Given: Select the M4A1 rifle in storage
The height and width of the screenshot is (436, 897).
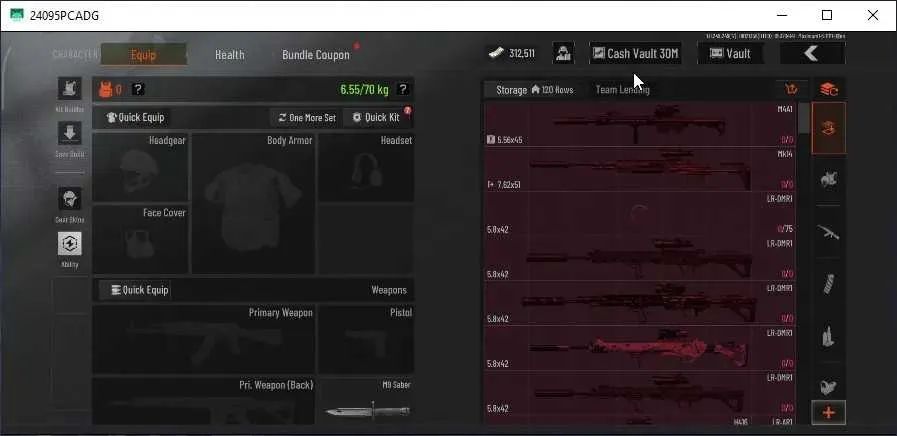Looking at the screenshot, I should pos(640,124).
